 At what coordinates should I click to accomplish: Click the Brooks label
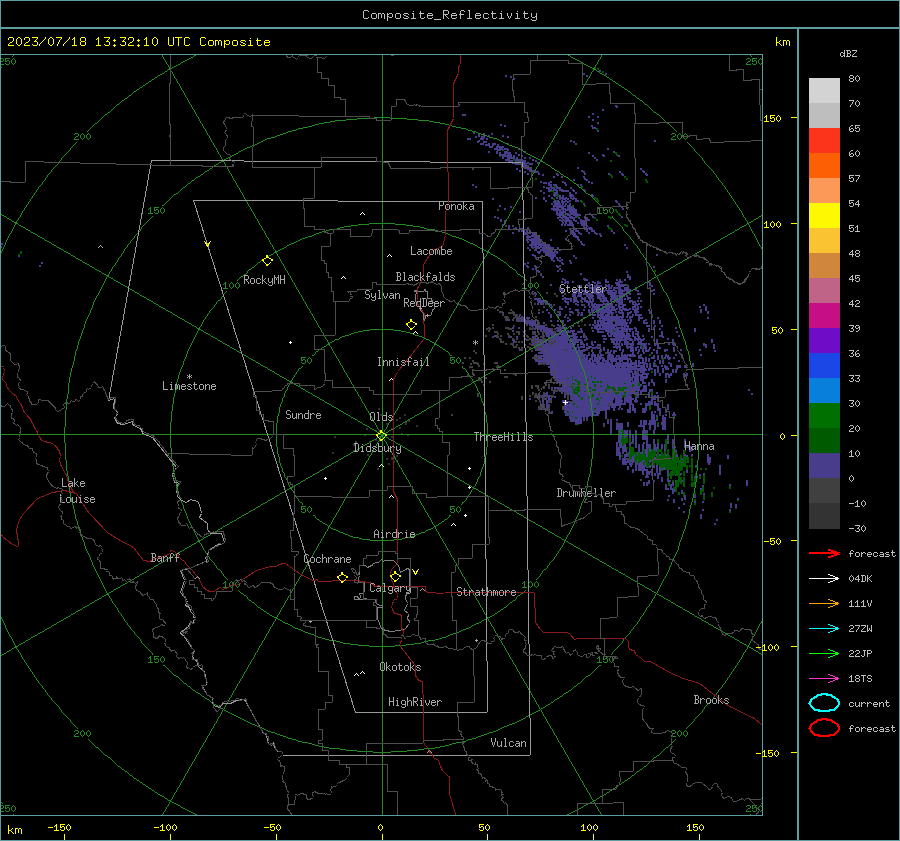pos(711,700)
